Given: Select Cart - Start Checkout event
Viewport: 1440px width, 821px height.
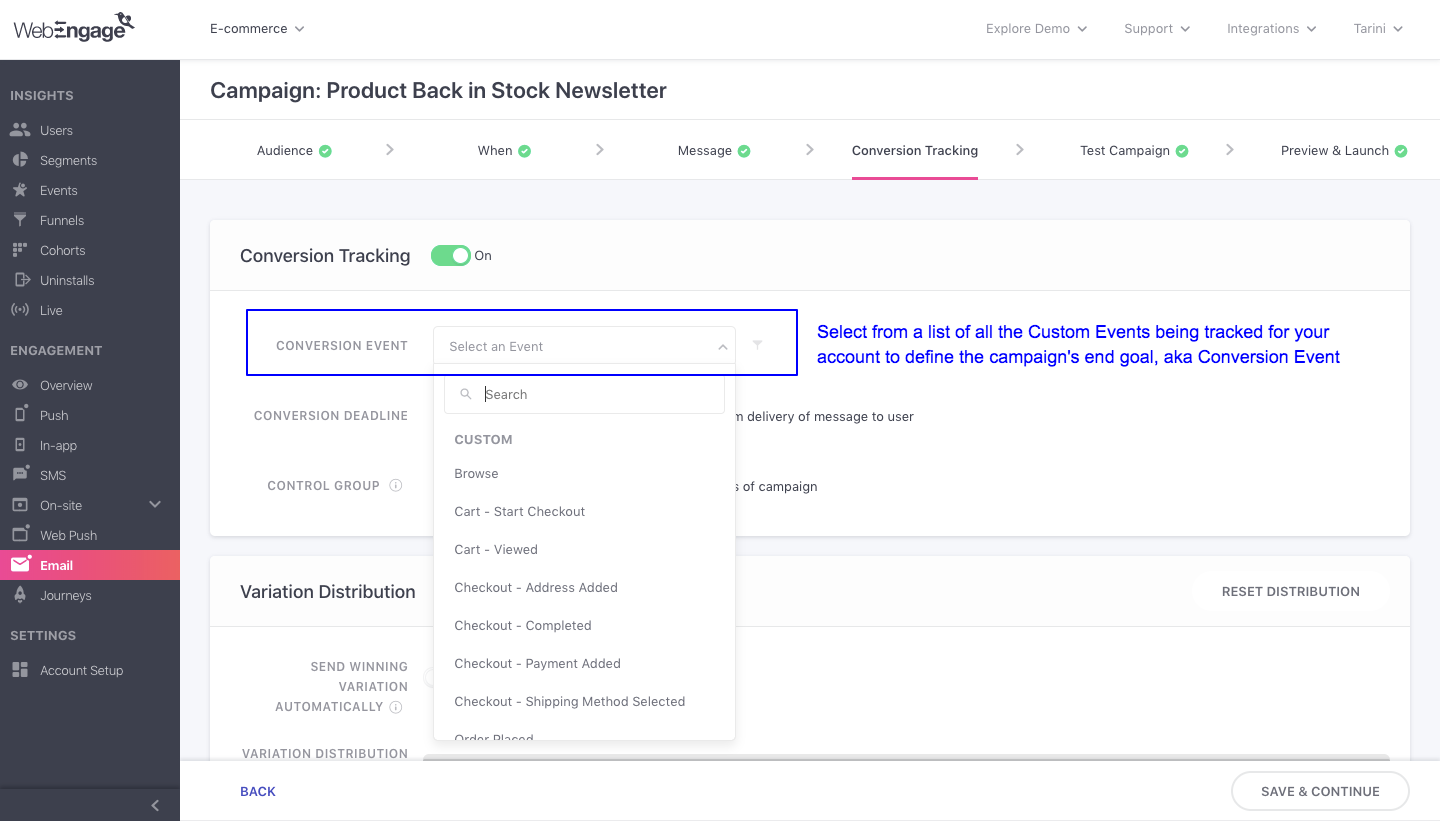Looking at the screenshot, I should point(584,511).
